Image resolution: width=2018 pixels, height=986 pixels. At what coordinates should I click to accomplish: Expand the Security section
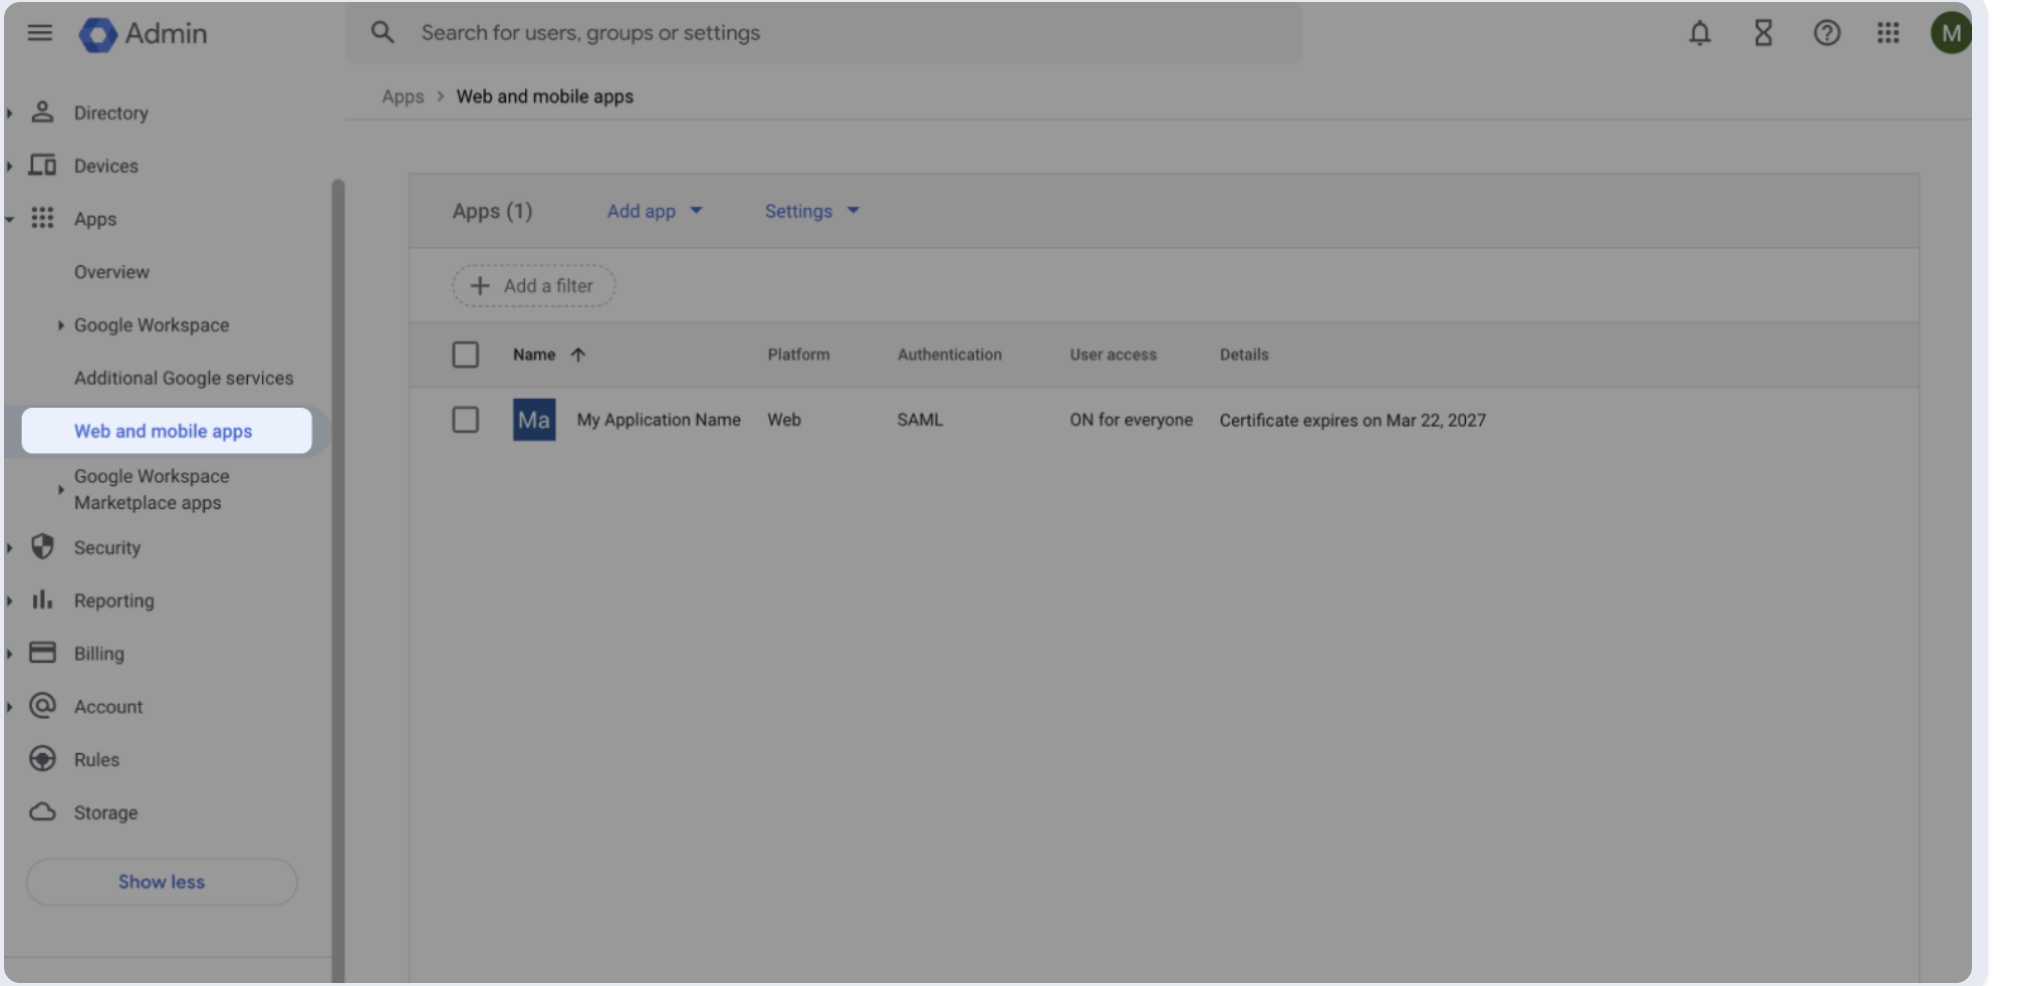coord(107,548)
